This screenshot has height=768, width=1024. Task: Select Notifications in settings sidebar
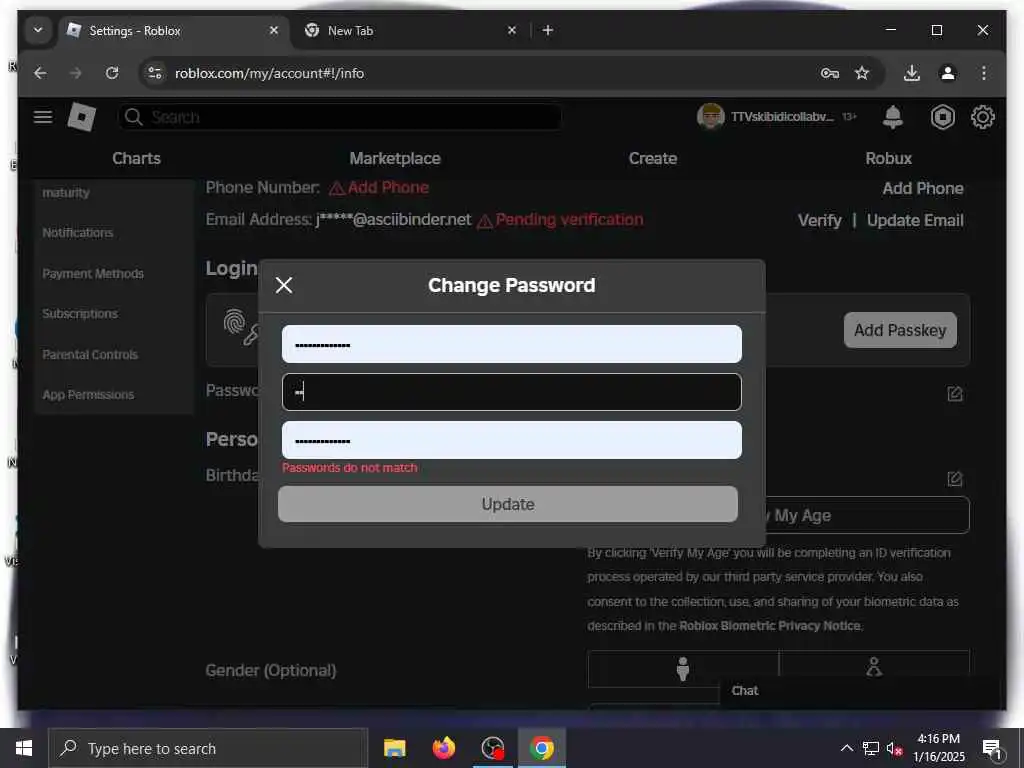[78, 233]
